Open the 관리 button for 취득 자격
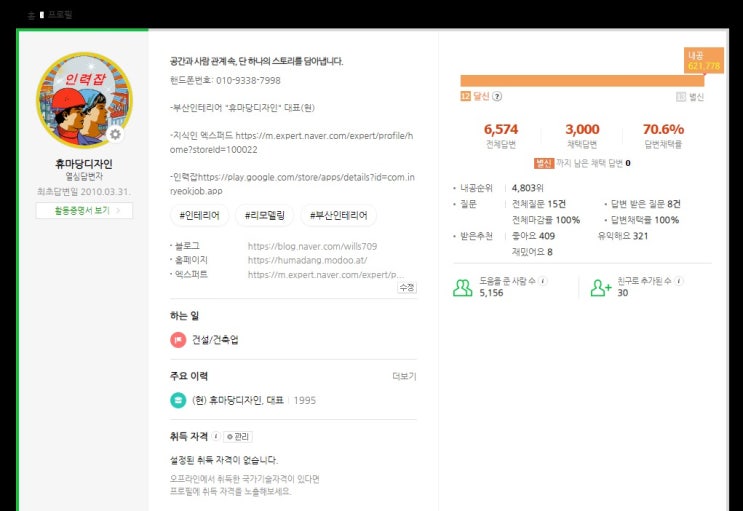Image resolution: width=743 pixels, height=511 pixels. [238, 437]
